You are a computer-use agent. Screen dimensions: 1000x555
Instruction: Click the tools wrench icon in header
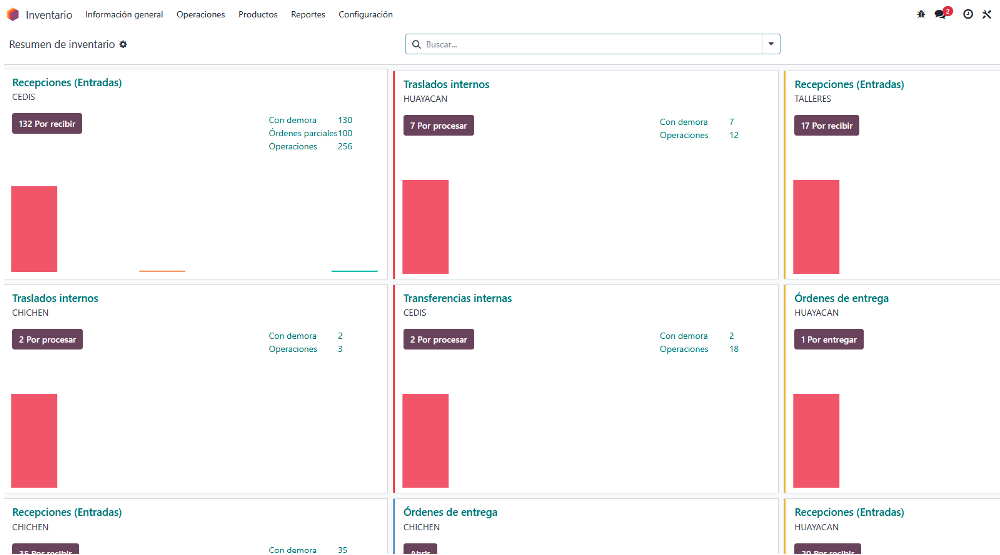987,14
